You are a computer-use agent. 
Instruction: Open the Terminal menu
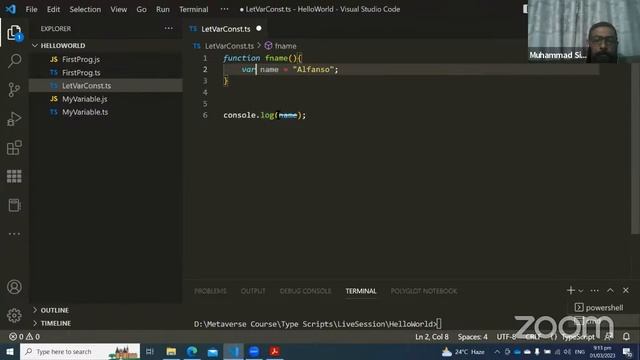(193, 9)
